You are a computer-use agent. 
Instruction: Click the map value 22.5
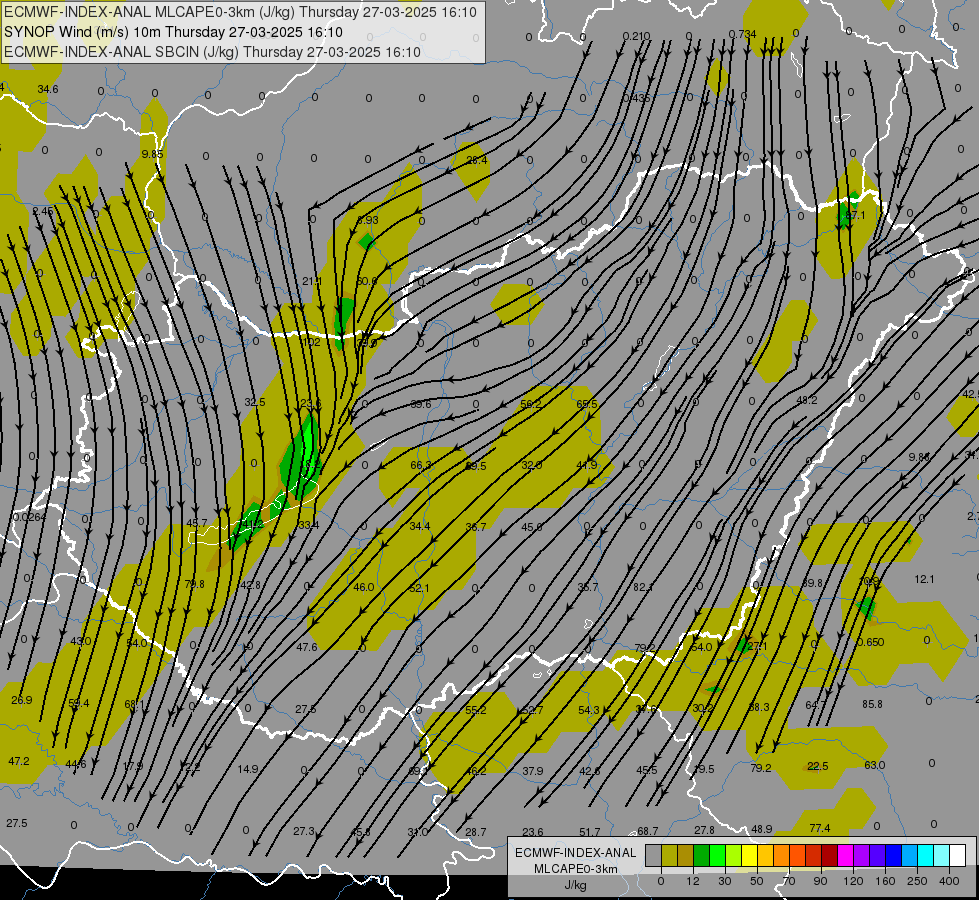(817, 766)
